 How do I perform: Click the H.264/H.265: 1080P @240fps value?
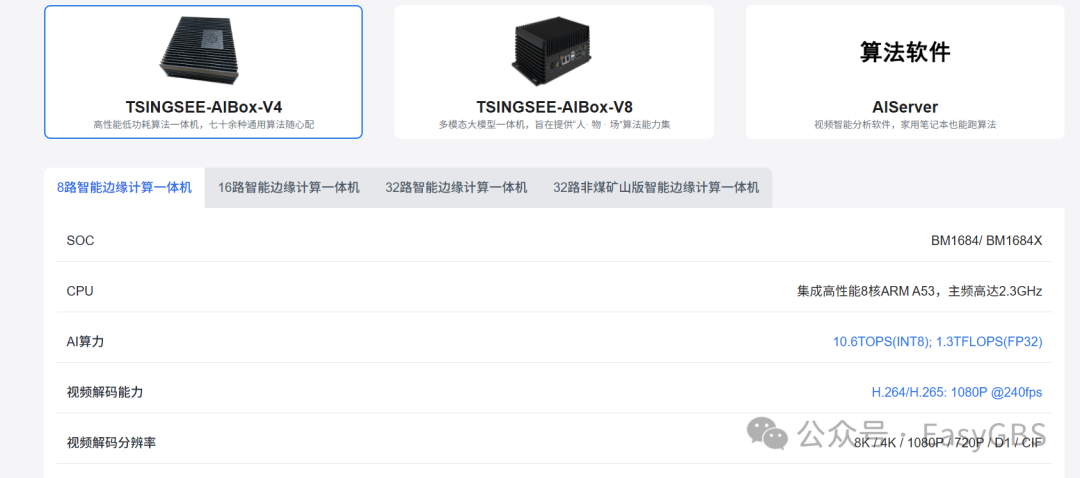point(957,393)
